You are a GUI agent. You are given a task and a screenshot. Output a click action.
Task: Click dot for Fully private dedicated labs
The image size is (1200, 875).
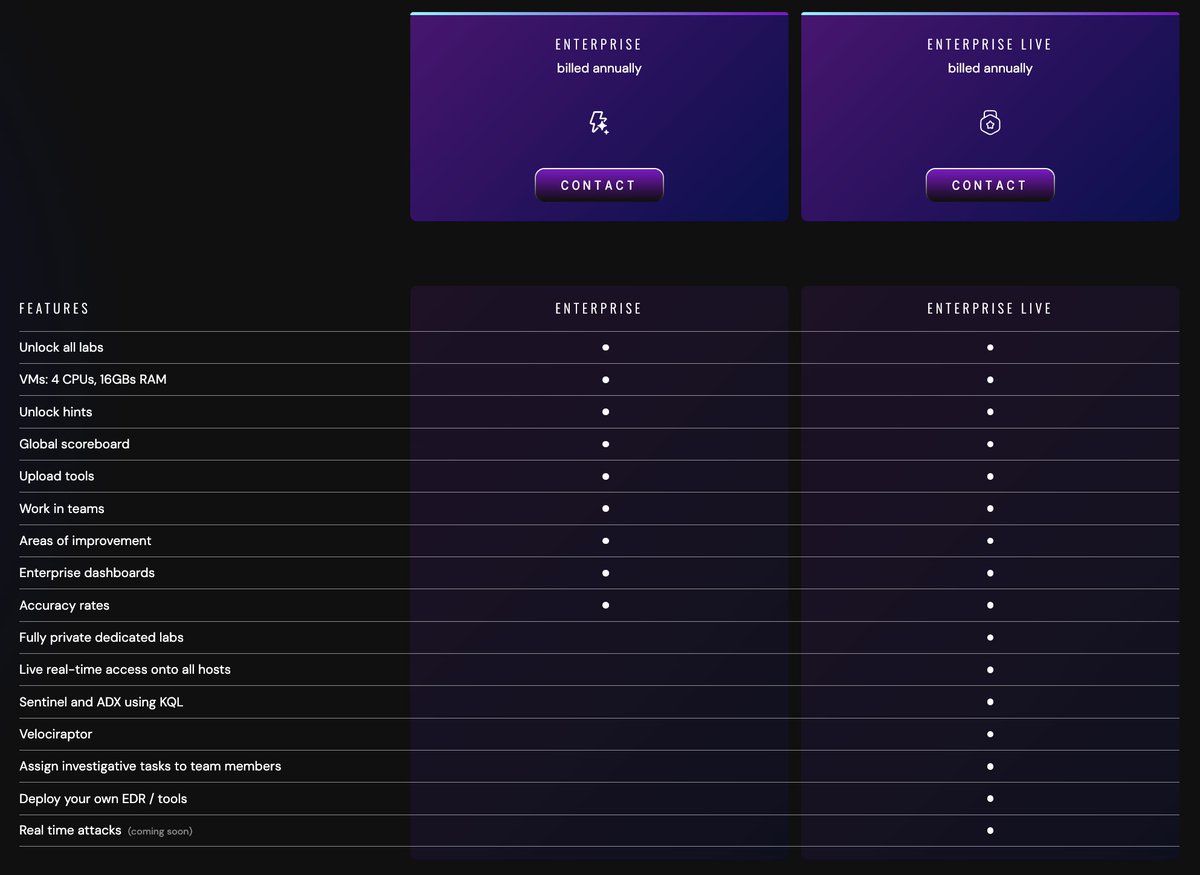[990, 637]
